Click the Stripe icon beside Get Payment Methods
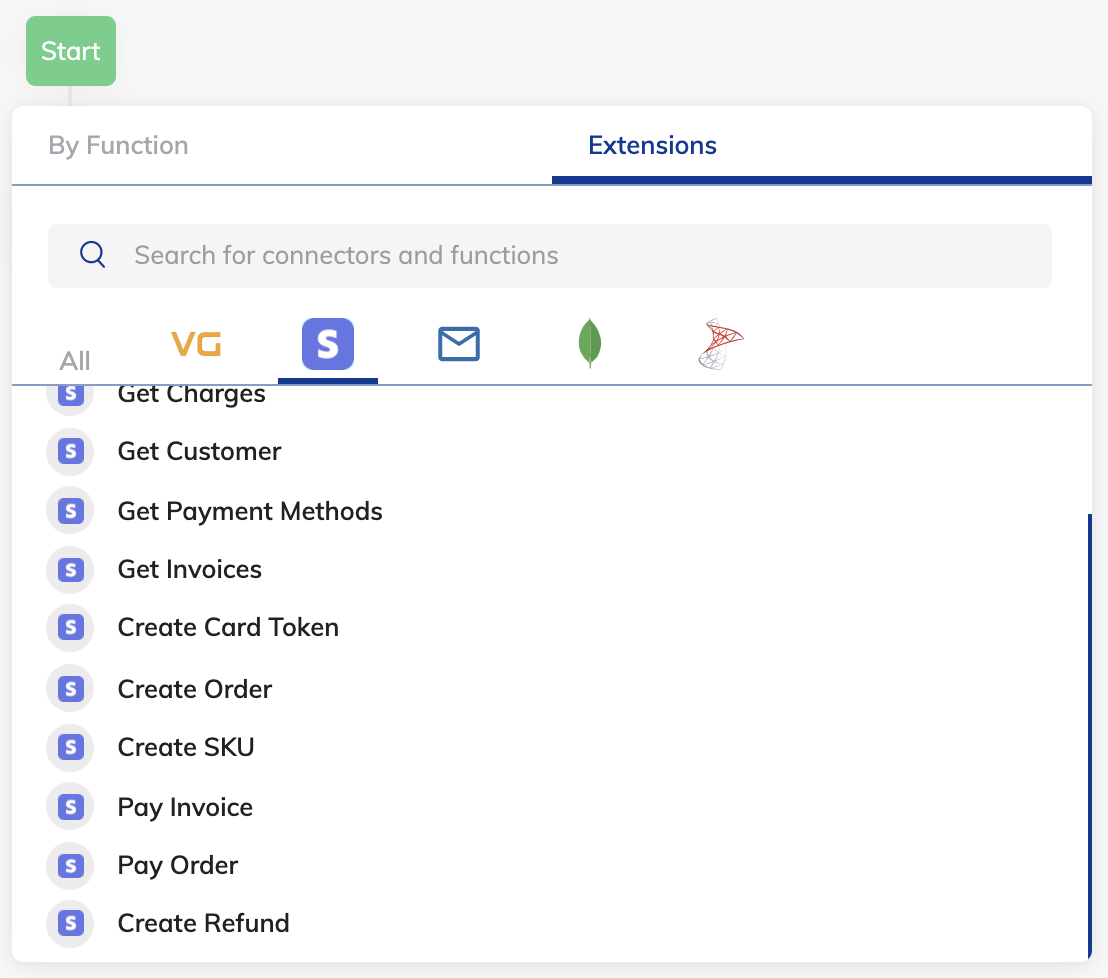This screenshot has width=1108, height=978. [70, 511]
